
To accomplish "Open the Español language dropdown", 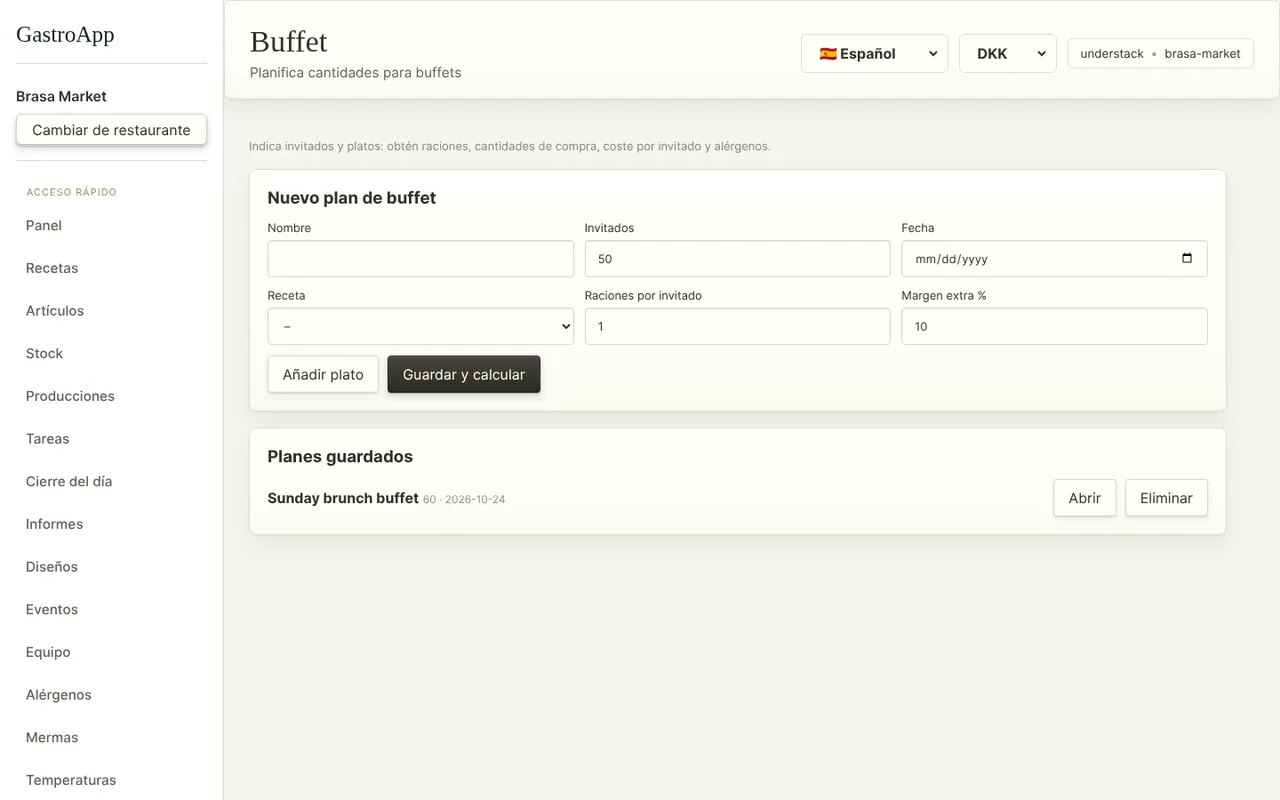I will pos(875,54).
